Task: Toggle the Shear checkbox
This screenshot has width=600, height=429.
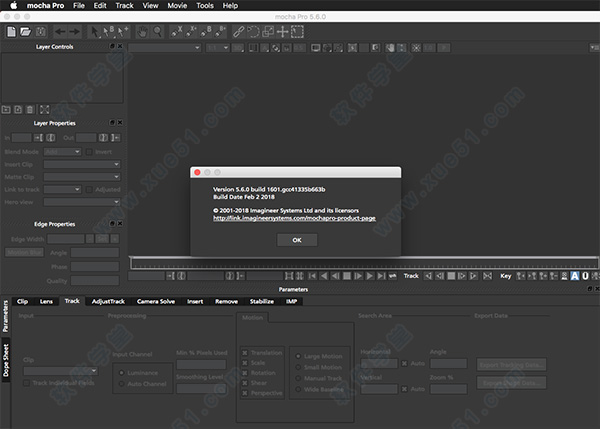Action: (245, 383)
